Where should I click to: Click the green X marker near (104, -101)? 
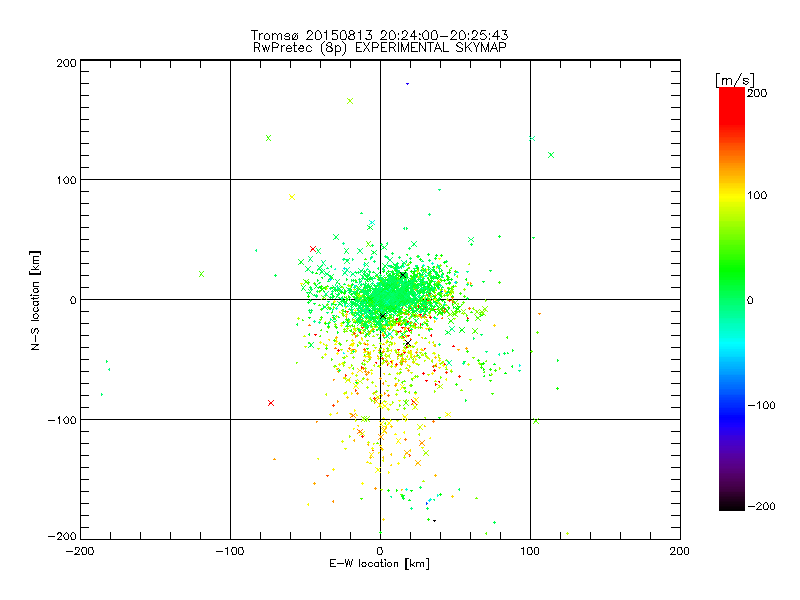(536, 421)
